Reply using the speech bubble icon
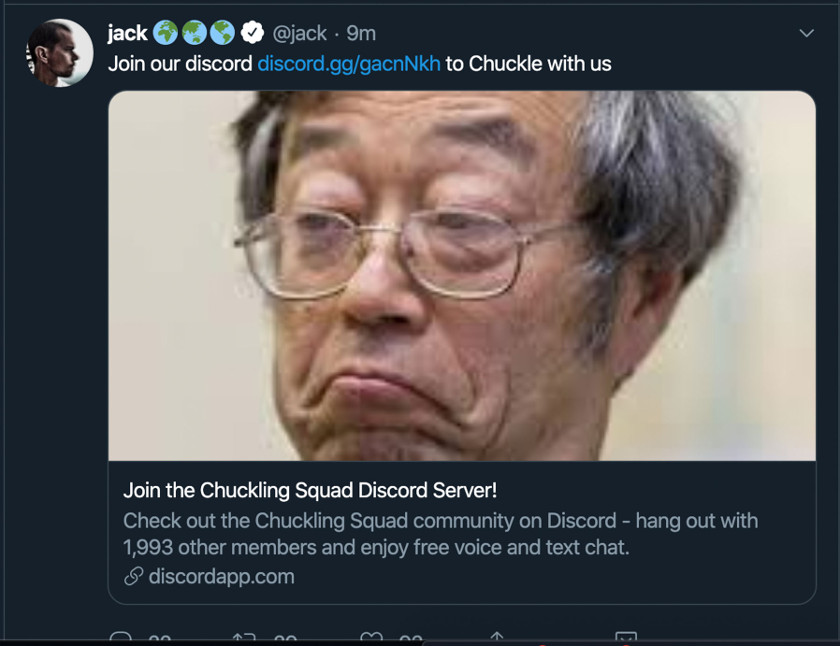The height and width of the screenshot is (646, 840). pos(121,637)
